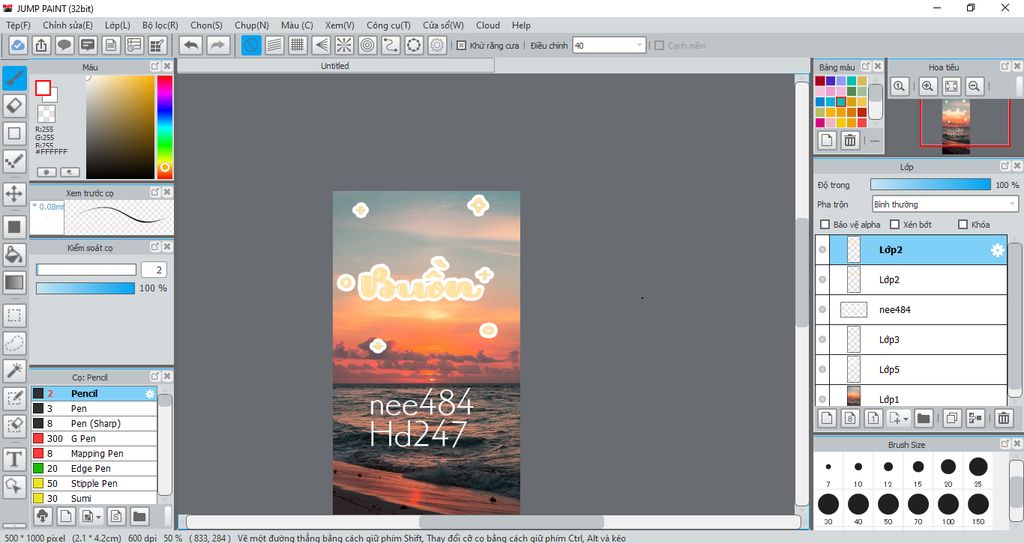Enable curve snap

pos(391,45)
